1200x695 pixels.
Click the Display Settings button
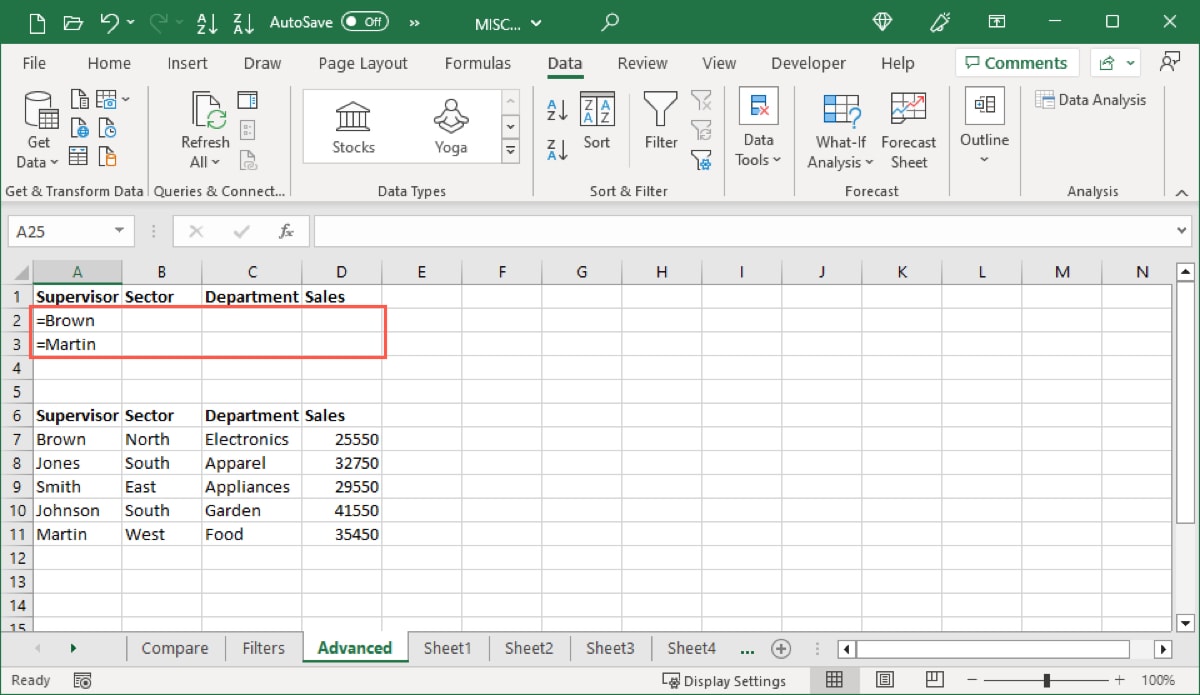coord(725,680)
